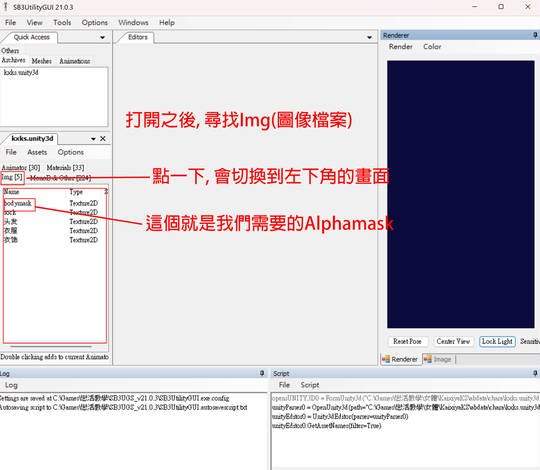Pin the Renderer panel with pushpin icon
This screenshot has height=470, width=540.
(x=535, y=35)
